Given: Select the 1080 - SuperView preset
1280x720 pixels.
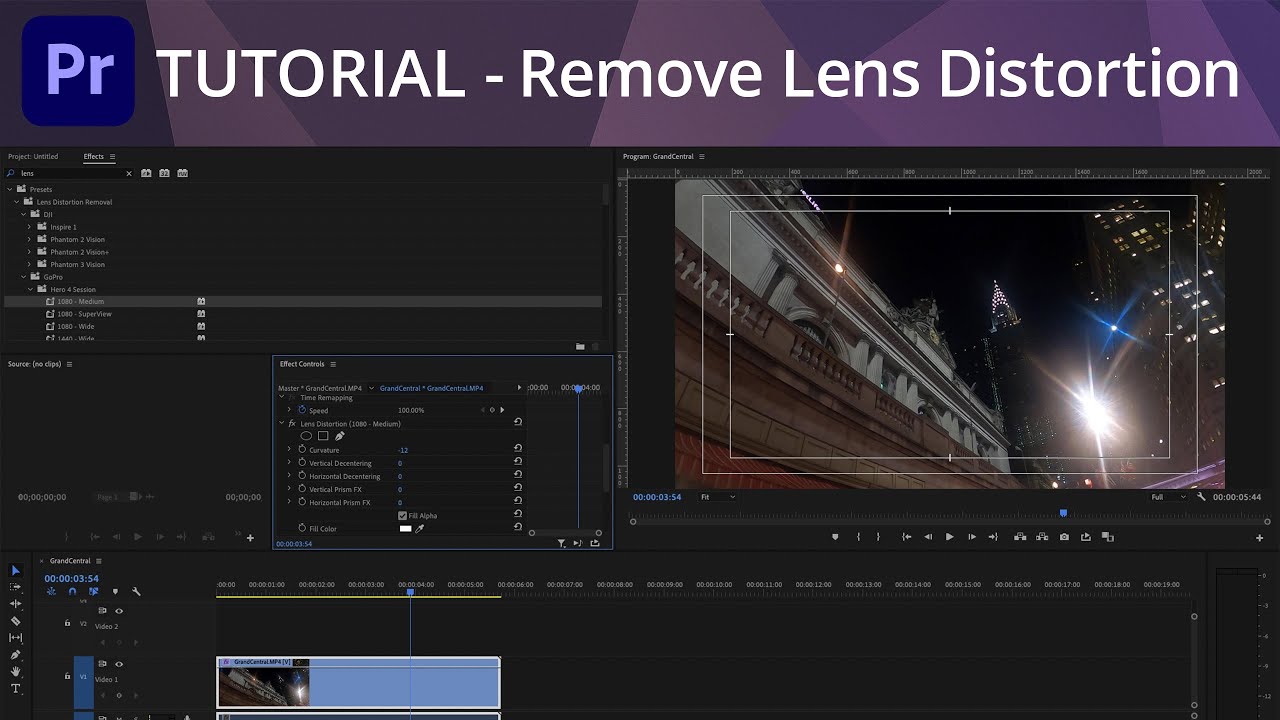Looking at the screenshot, I should point(84,314).
